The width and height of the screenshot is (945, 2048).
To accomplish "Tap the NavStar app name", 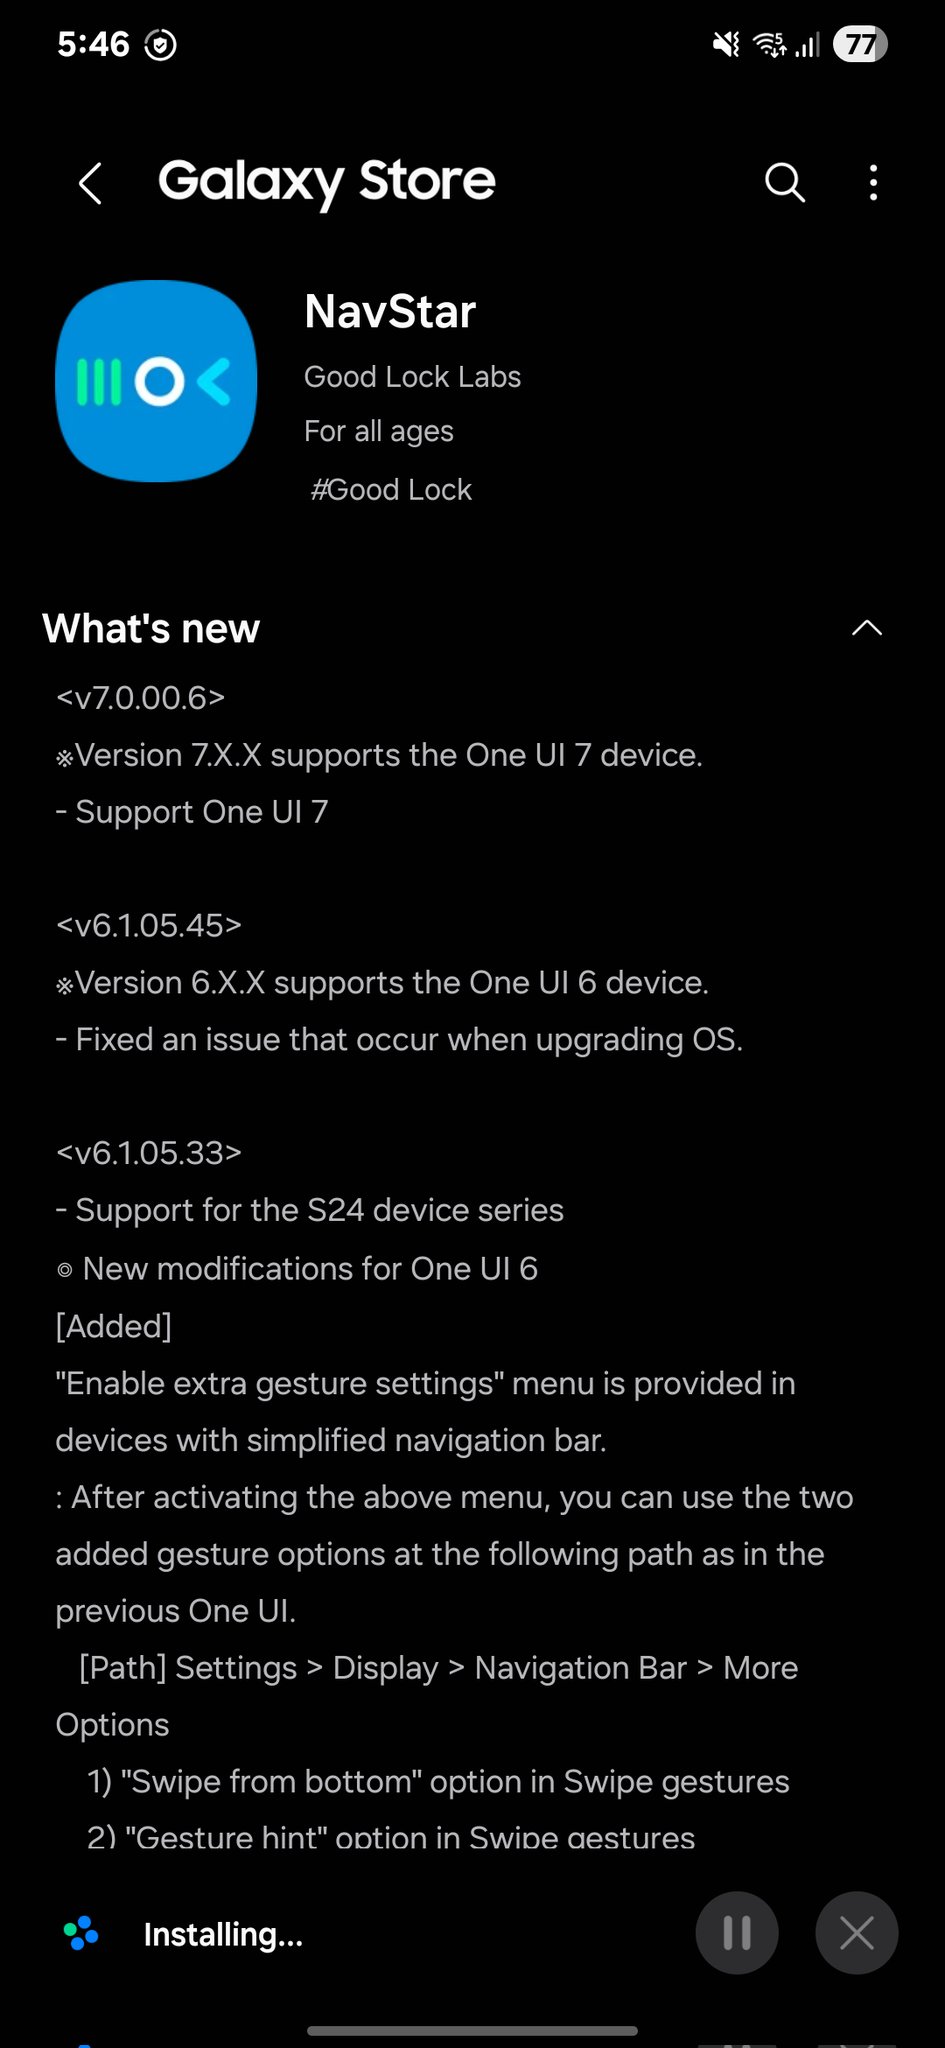I will (390, 311).
